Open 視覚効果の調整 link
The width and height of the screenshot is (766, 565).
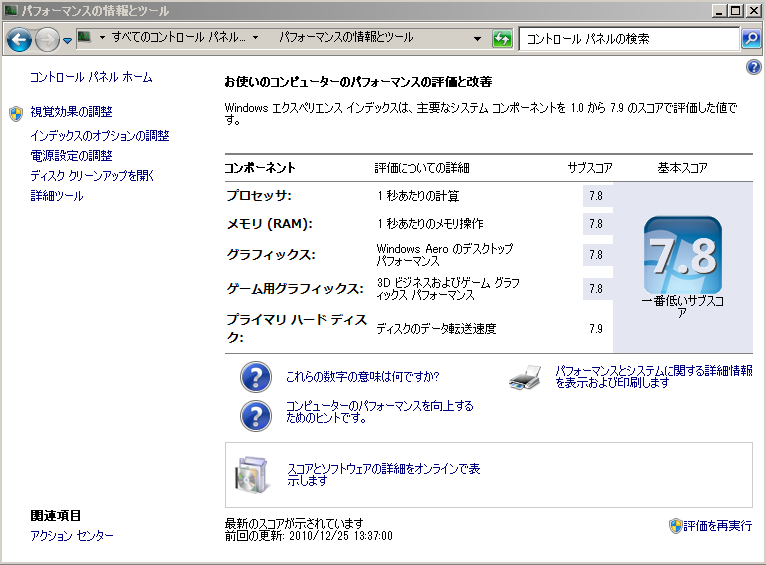pyautogui.click(x=71, y=112)
